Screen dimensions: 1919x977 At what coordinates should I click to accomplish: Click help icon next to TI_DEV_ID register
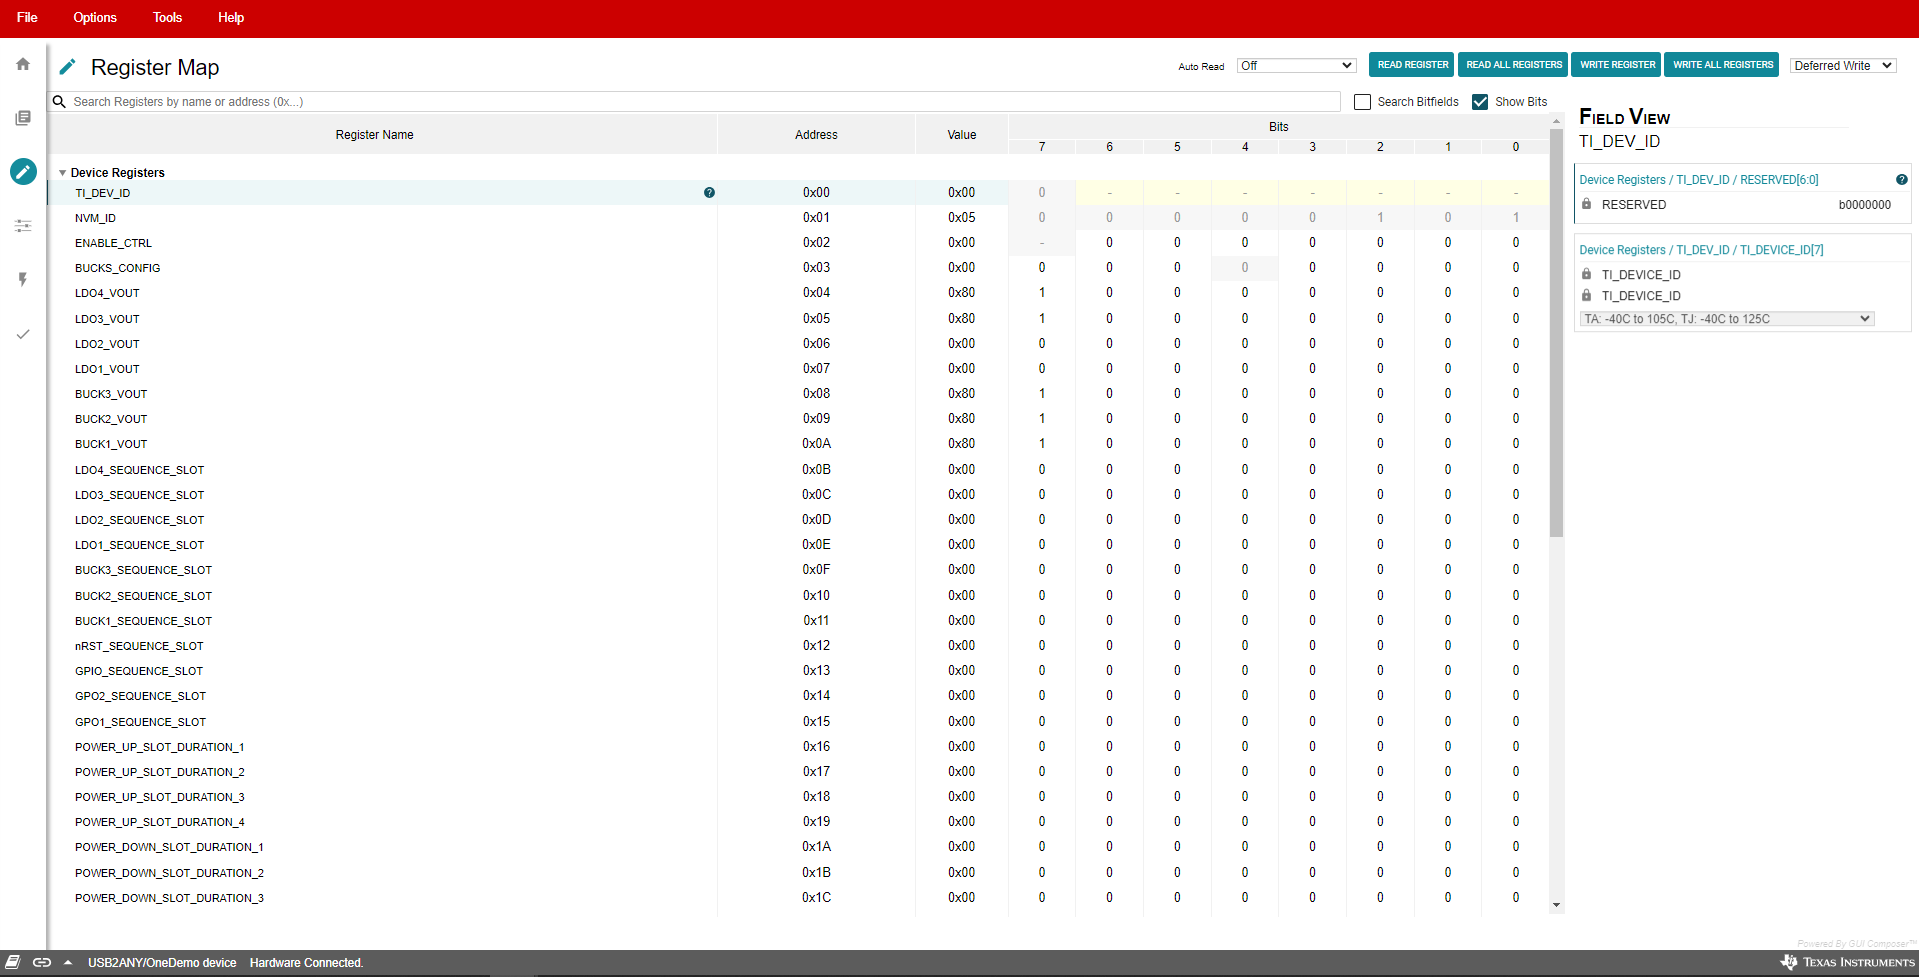[709, 193]
